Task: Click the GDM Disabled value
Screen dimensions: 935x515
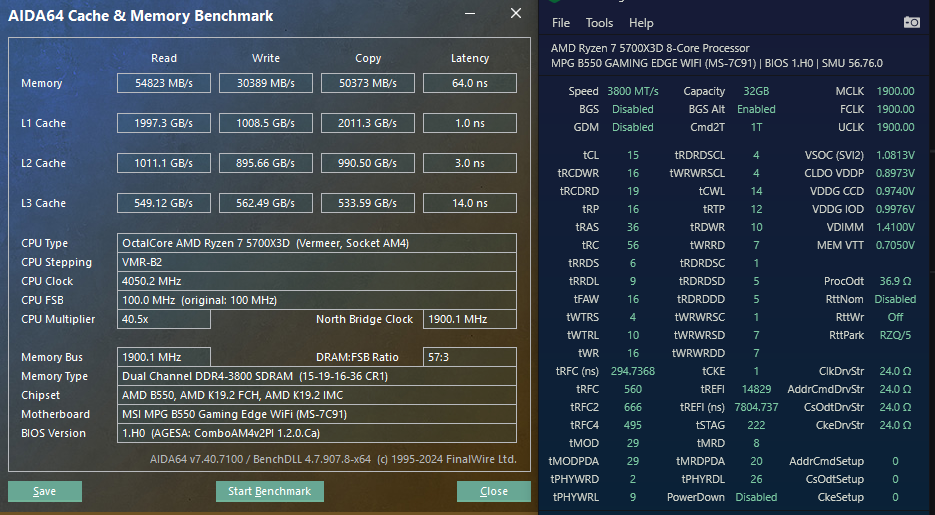Action: (x=633, y=127)
